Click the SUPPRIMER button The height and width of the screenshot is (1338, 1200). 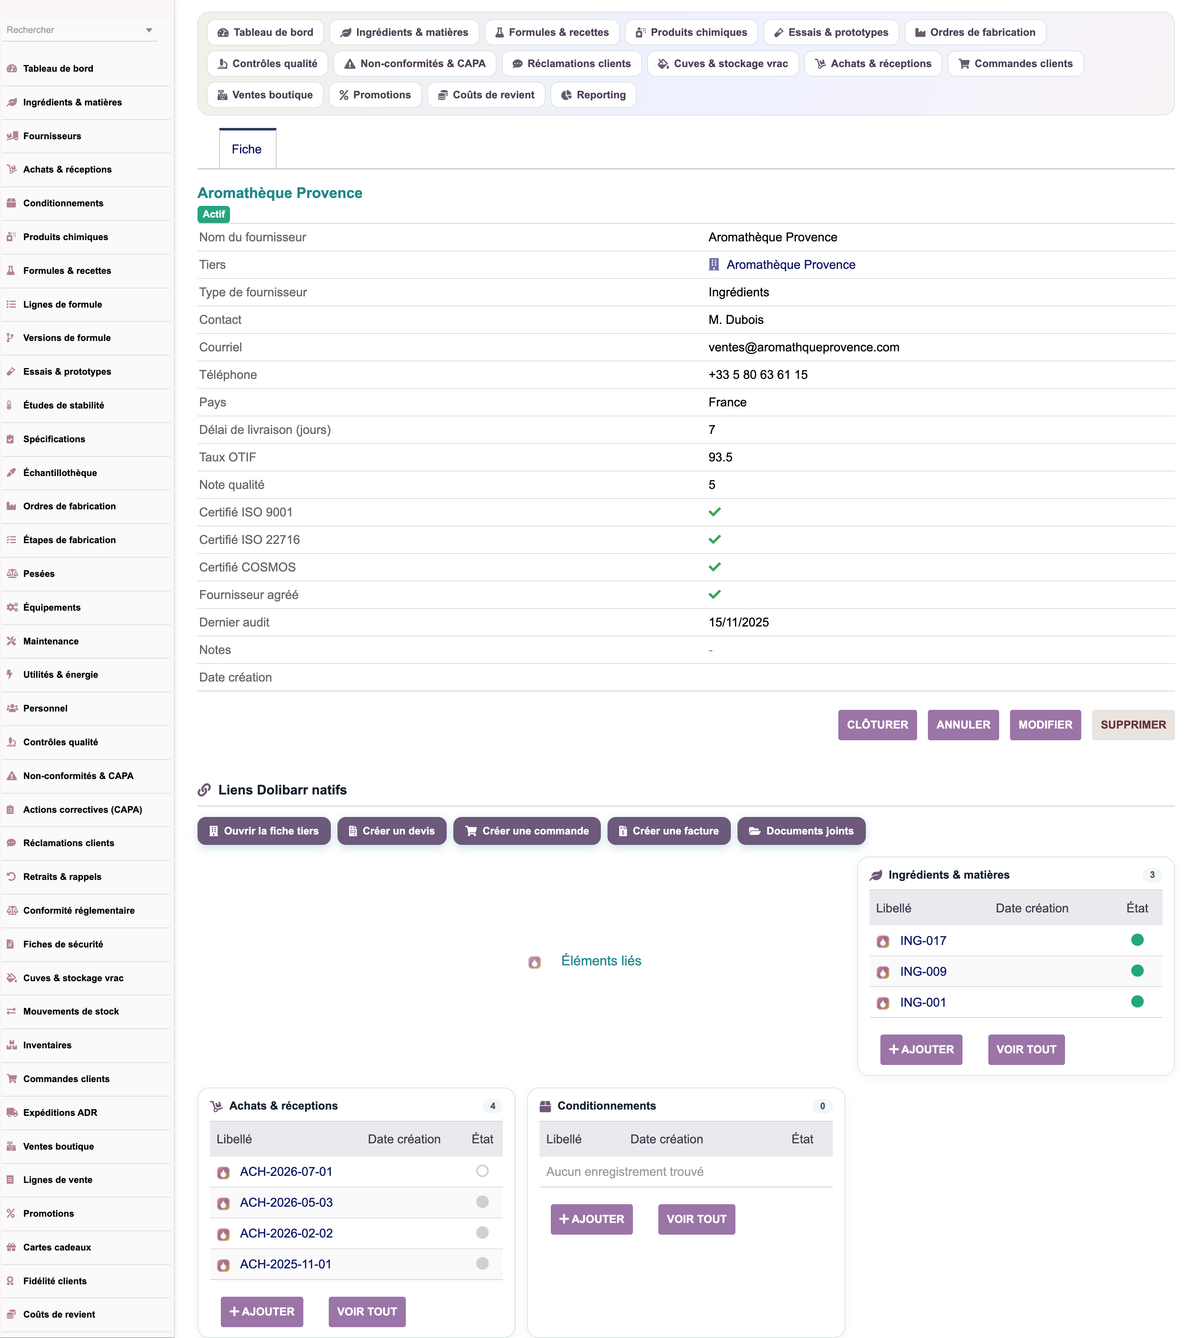[1133, 725]
